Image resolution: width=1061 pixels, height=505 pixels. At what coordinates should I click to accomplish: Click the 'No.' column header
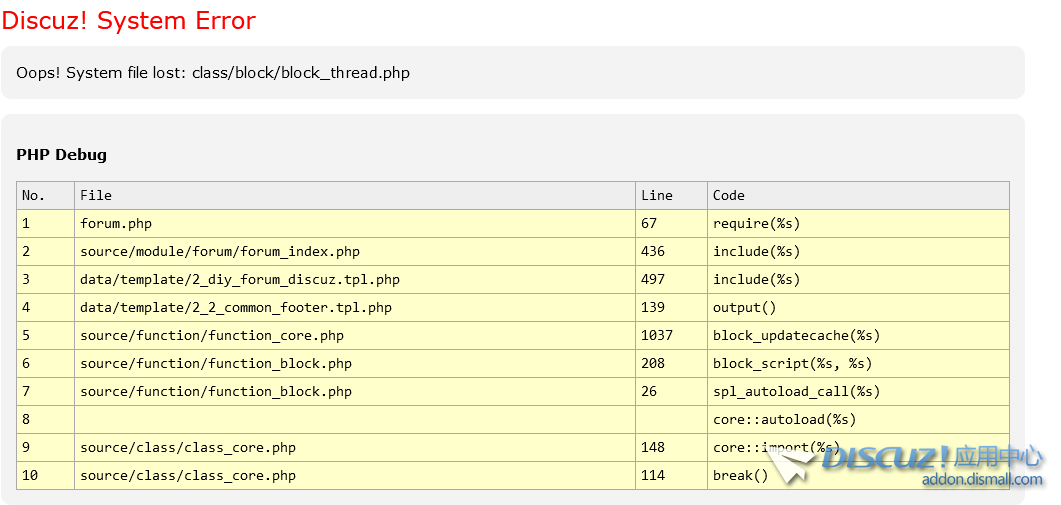[45, 196]
